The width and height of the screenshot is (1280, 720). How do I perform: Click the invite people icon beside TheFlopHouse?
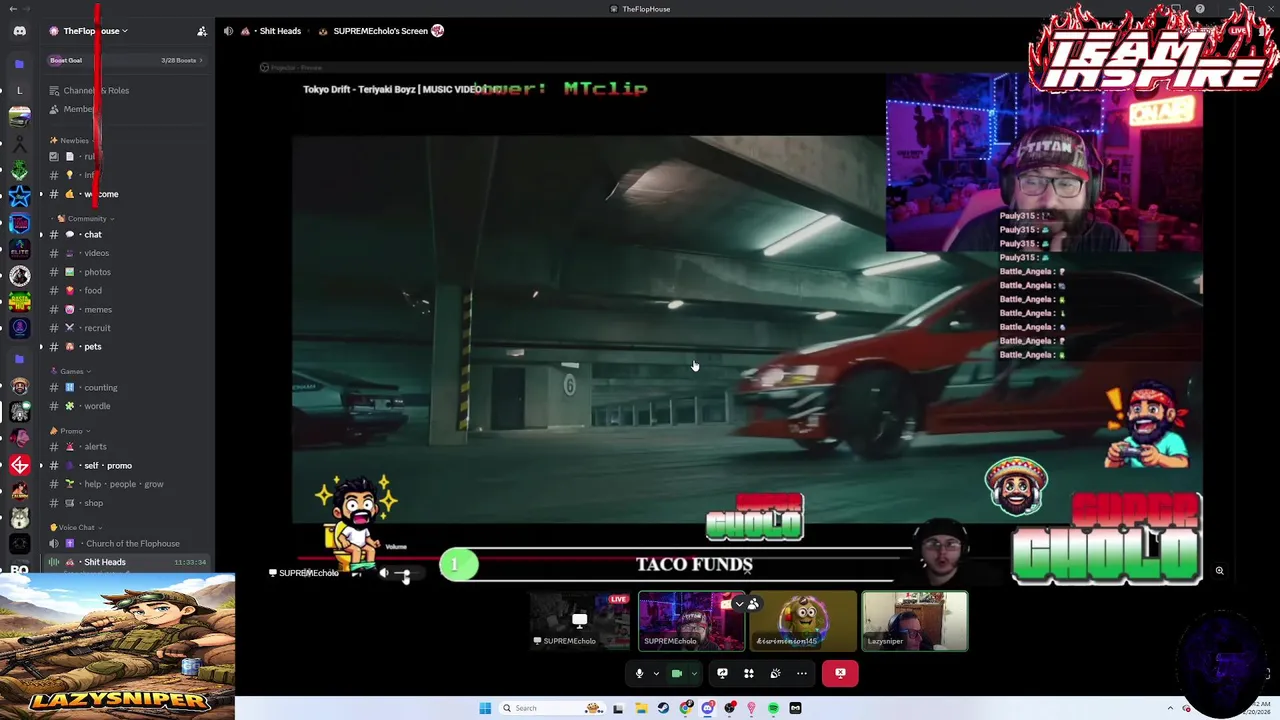(x=202, y=31)
